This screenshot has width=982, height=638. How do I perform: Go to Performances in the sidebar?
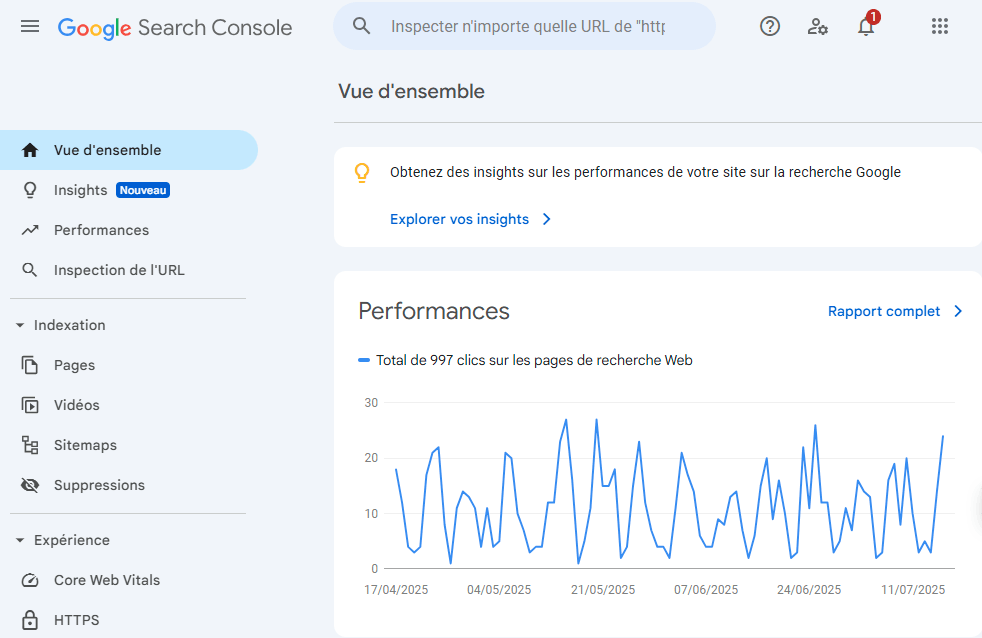tap(101, 230)
